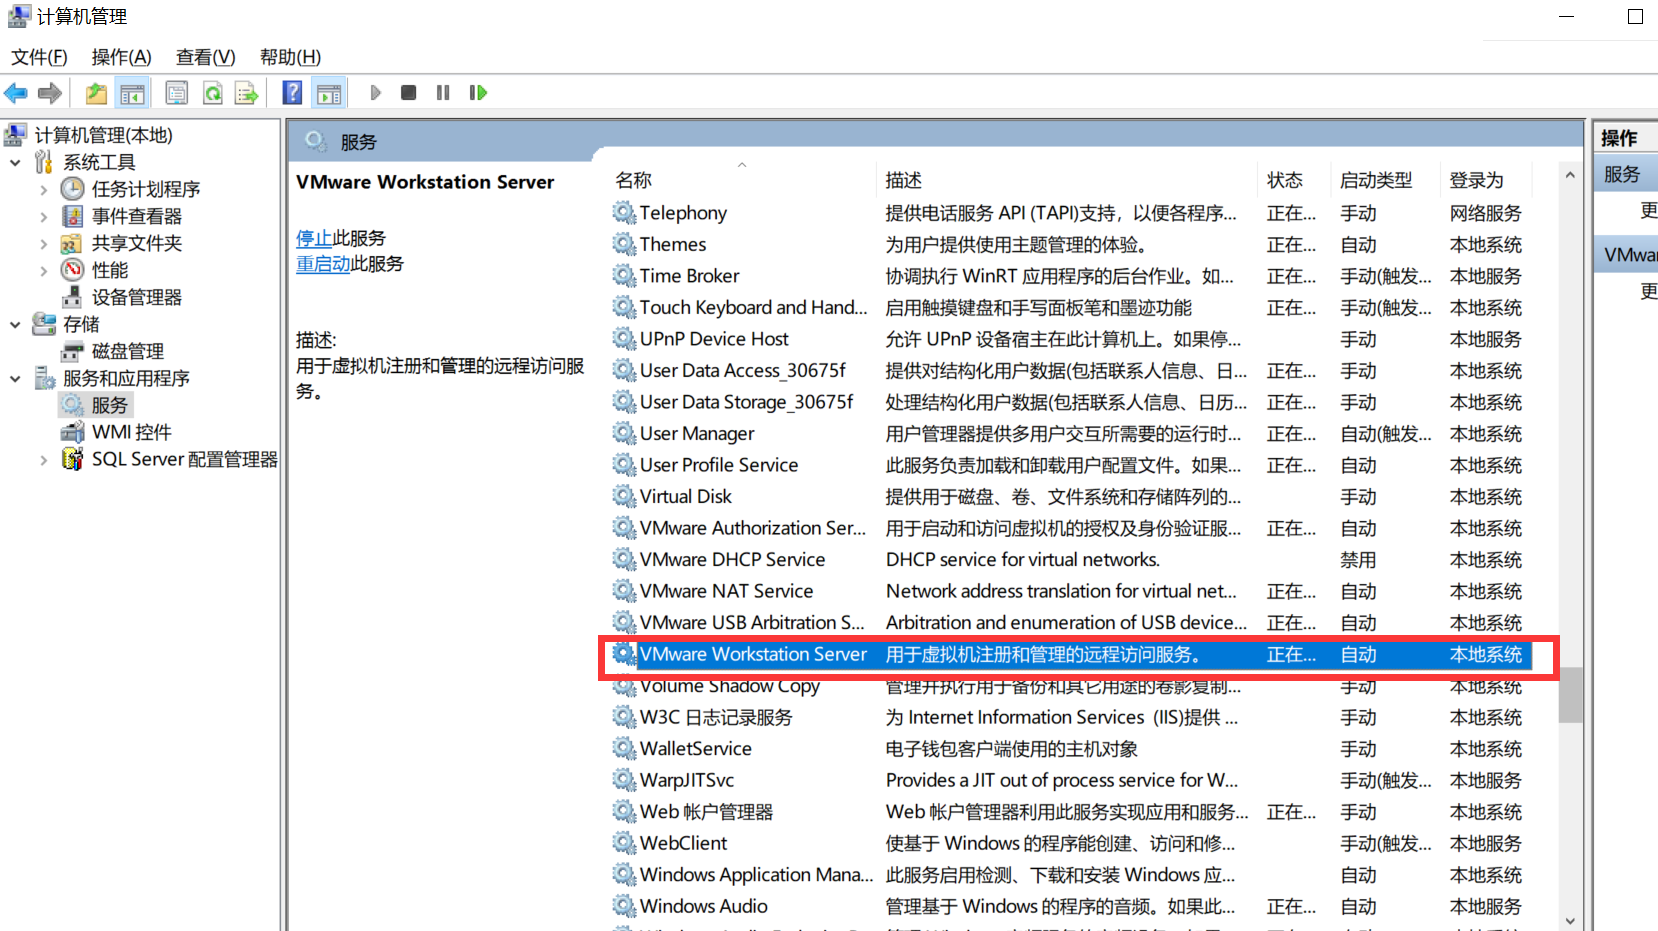This screenshot has height=931, width=1658.
Task: Click the Start service play icon
Action: (376, 93)
